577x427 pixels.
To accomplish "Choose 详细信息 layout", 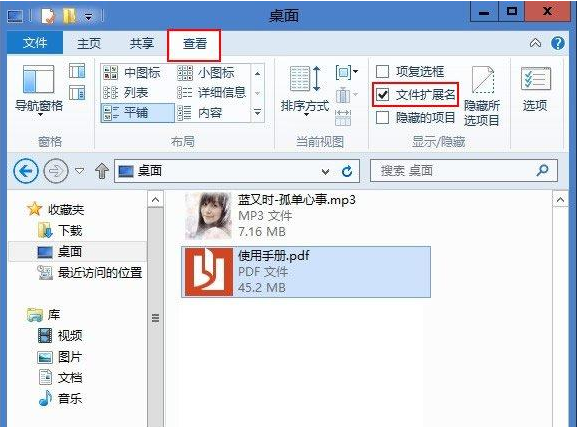I will click(x=212, y=92).
